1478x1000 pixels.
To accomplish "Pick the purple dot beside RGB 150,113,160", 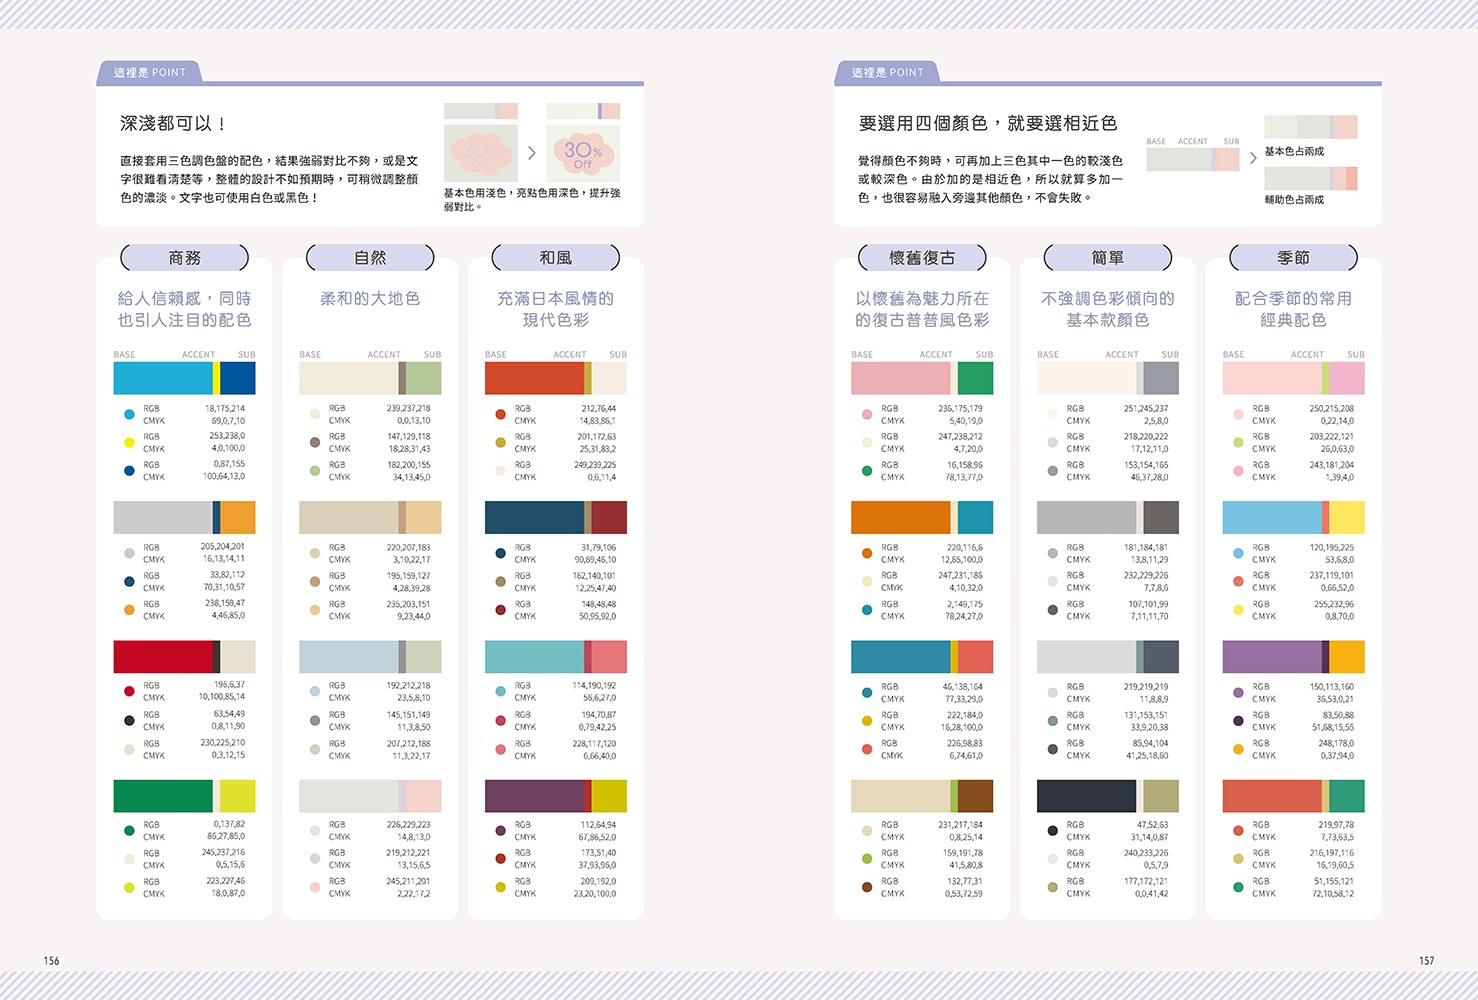I will [1238, 691].
